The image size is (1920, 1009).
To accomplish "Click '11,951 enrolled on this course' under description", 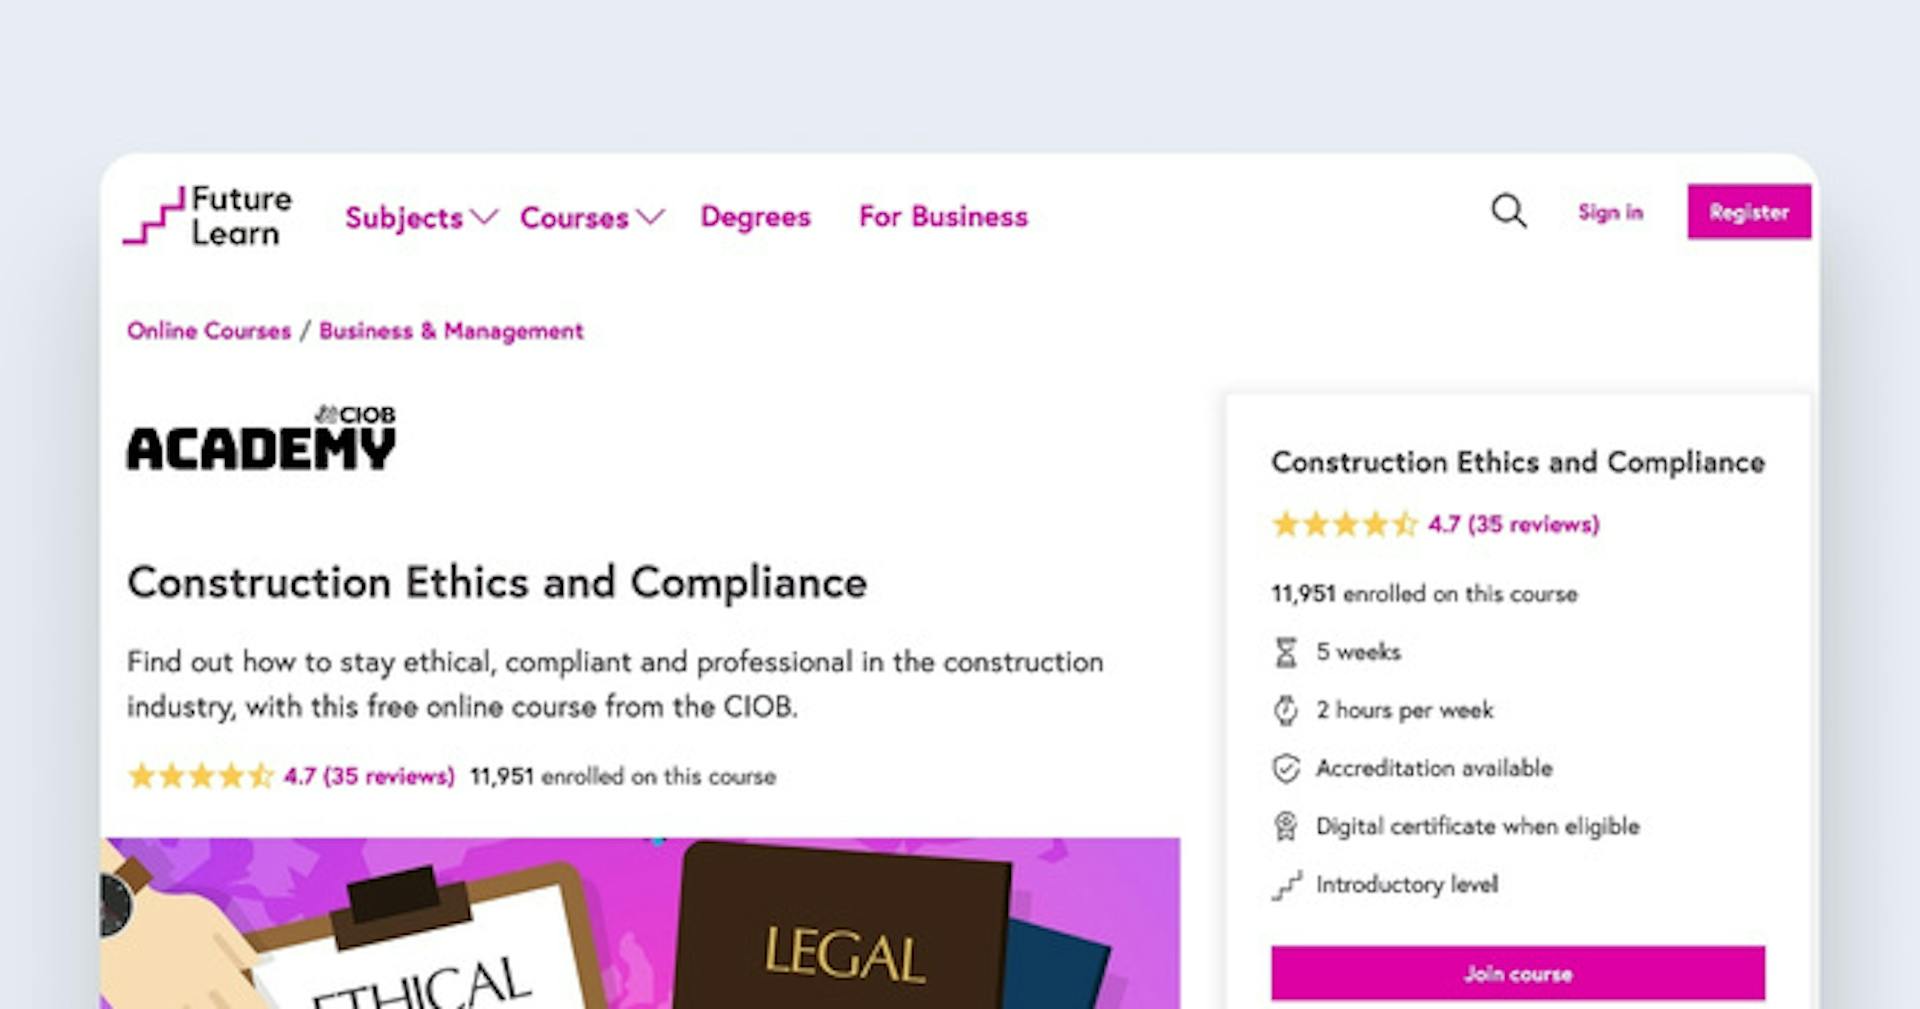I will coord(623,776).
